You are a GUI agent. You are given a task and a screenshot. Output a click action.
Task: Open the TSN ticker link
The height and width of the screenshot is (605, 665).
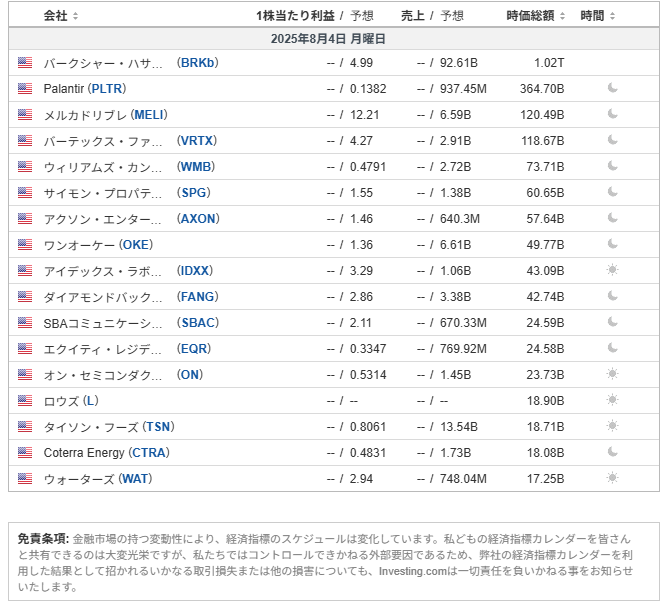pos(159,427)
